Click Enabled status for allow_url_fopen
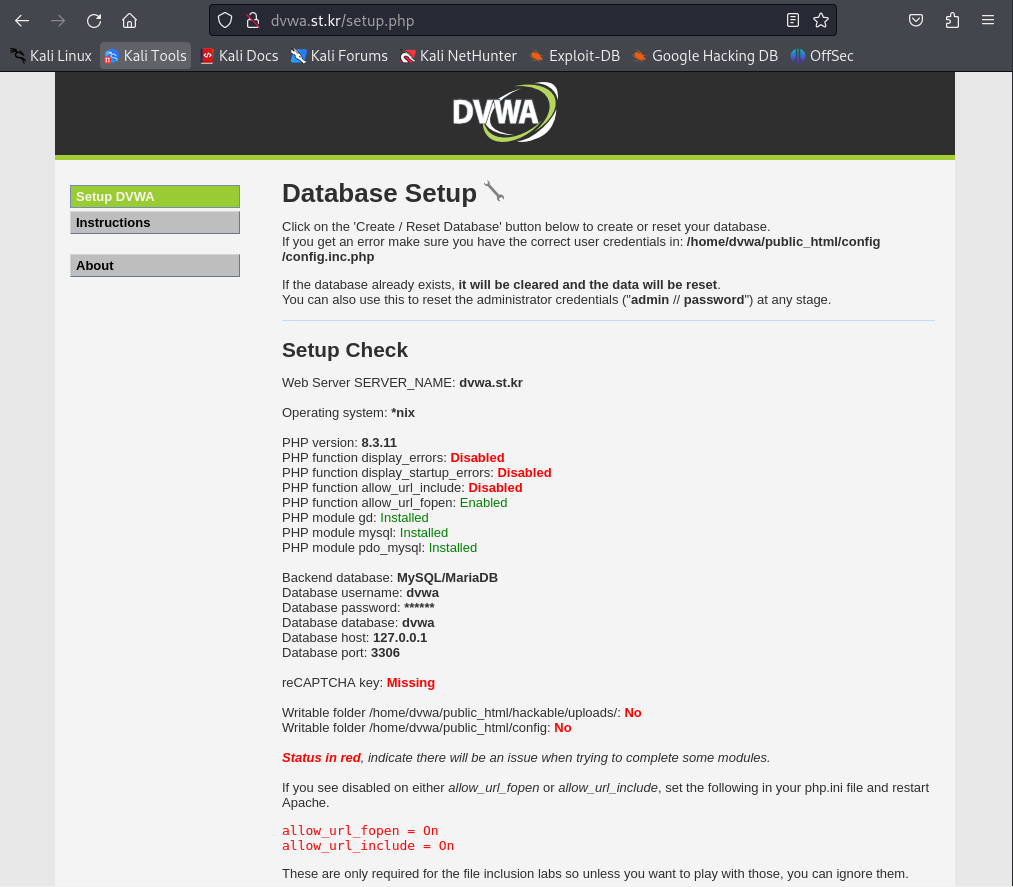1013x887 pixels. 483,503
